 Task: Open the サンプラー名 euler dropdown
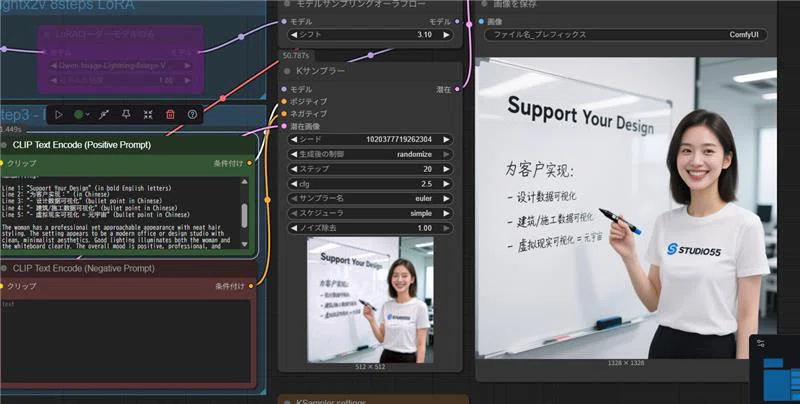(x=370, y=198)
